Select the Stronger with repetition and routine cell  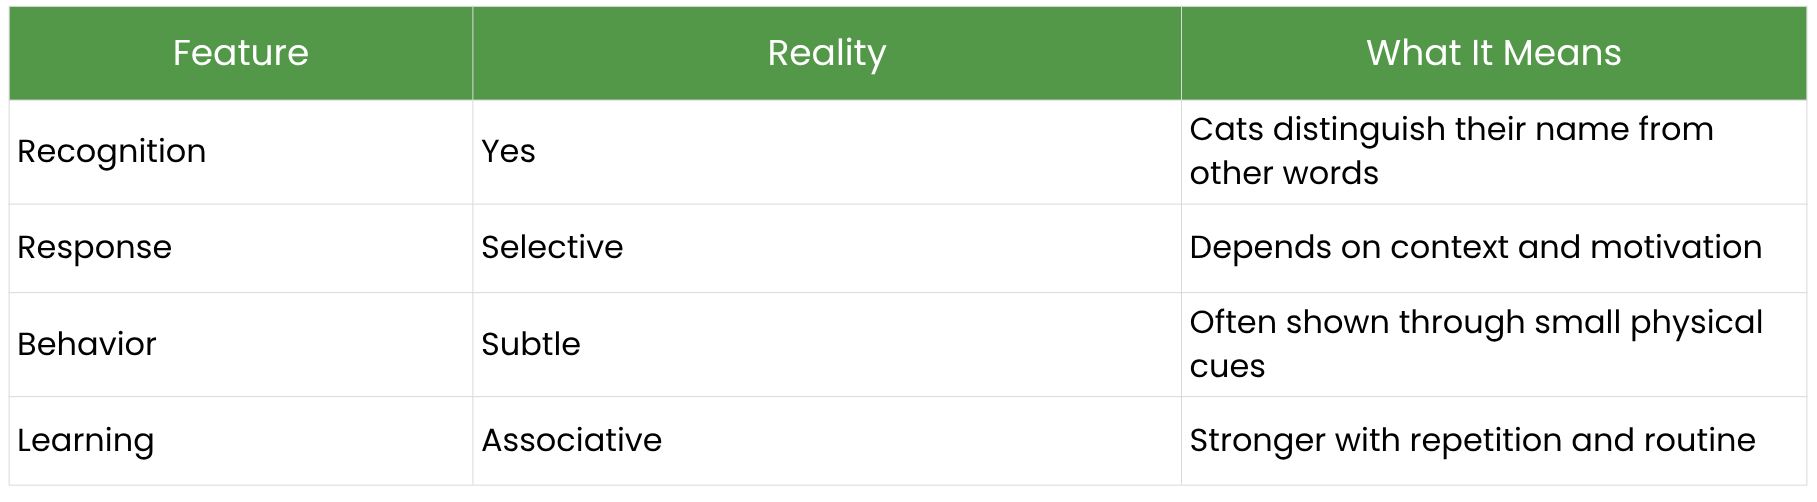(1472, 440)
